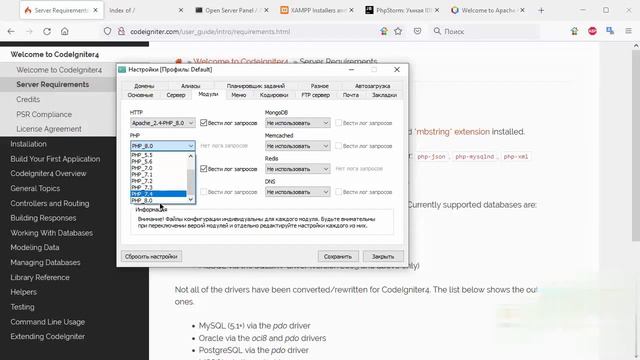Switch to the Алиасы tab
Image resolution: width=640 pixels, height=360 pixels.
(x=190, y=86)
